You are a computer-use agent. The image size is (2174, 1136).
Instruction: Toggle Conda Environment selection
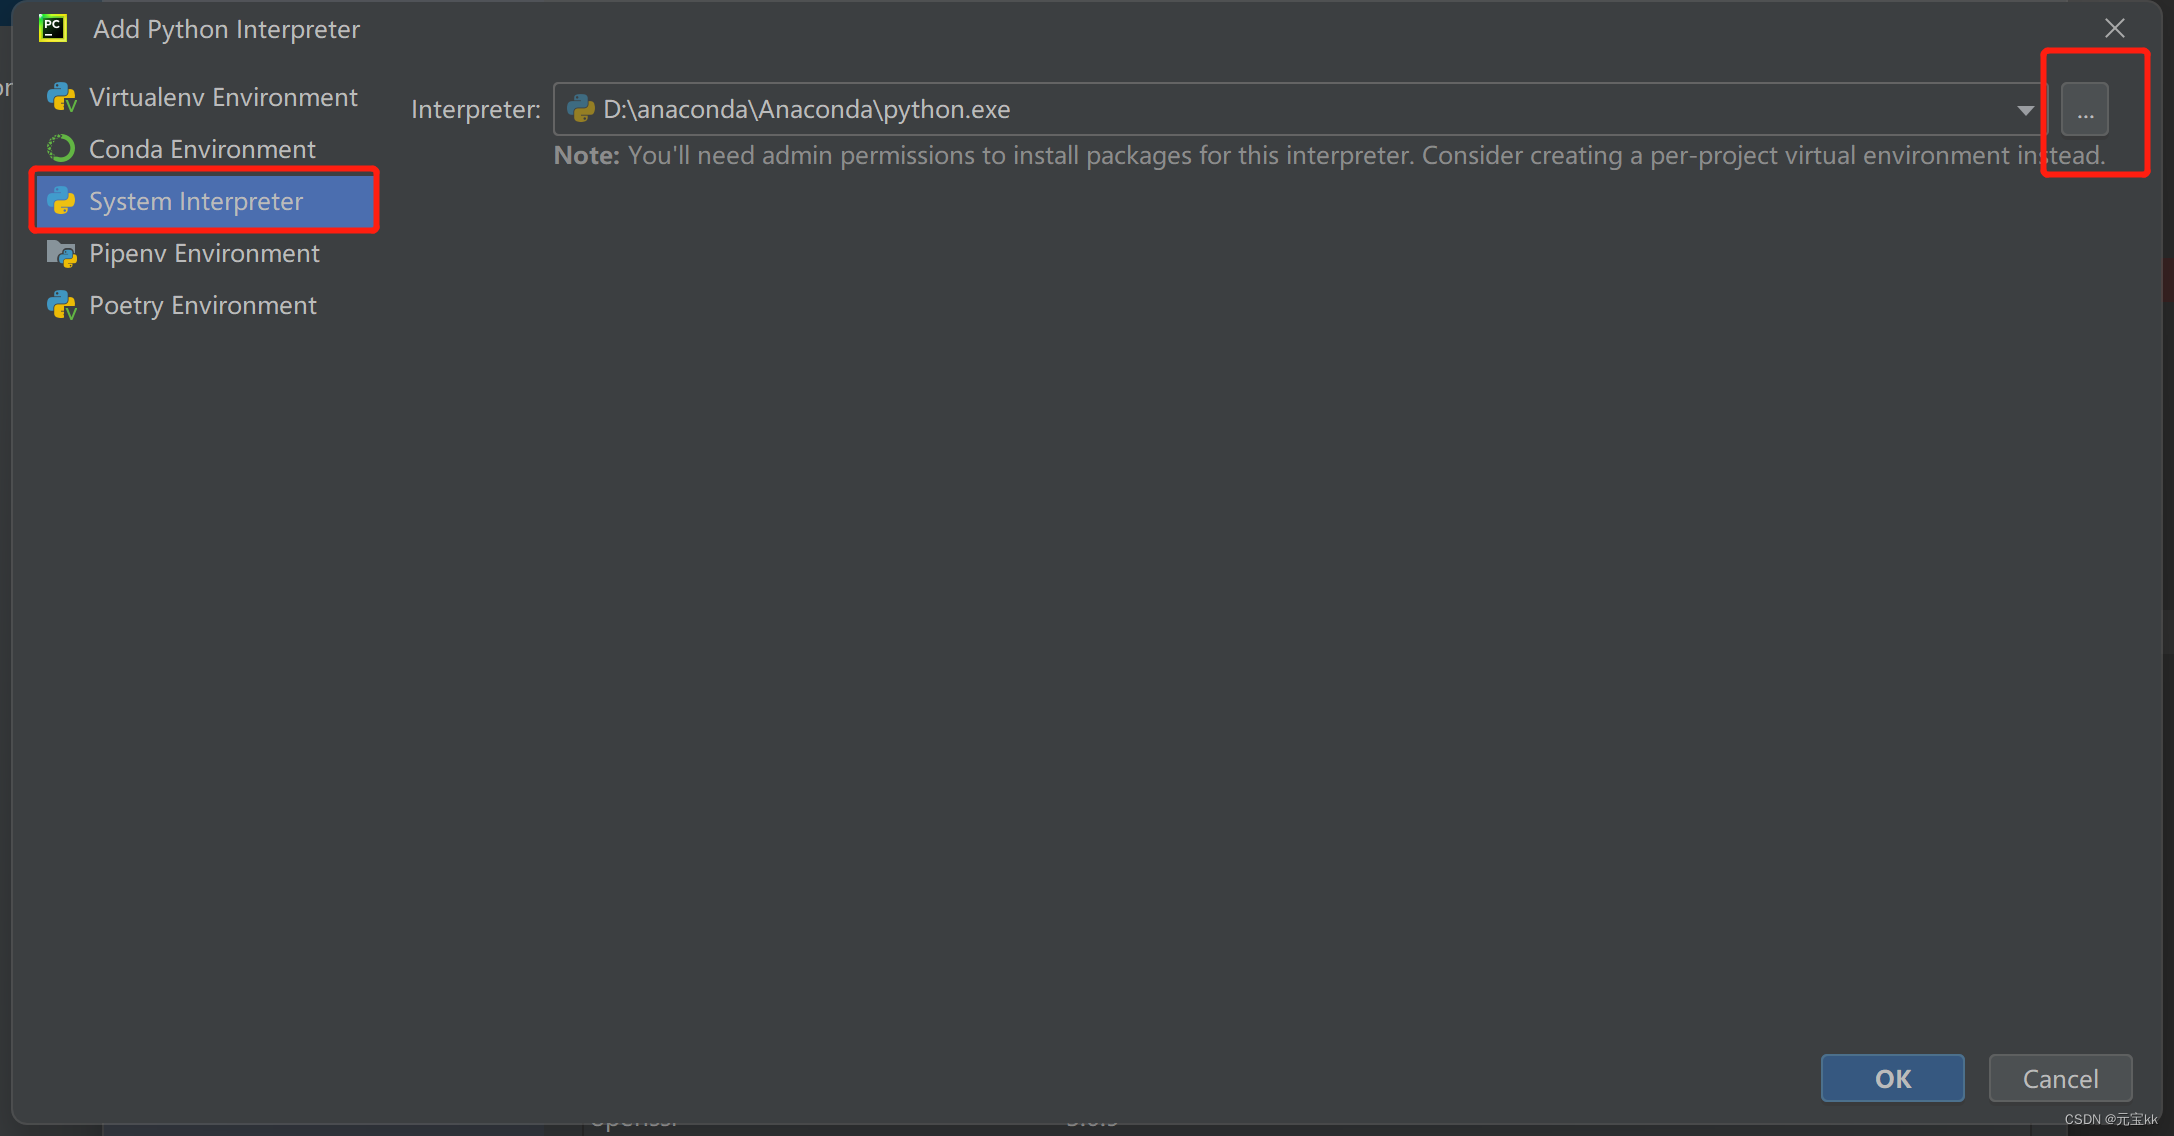[x=200, y=148]
